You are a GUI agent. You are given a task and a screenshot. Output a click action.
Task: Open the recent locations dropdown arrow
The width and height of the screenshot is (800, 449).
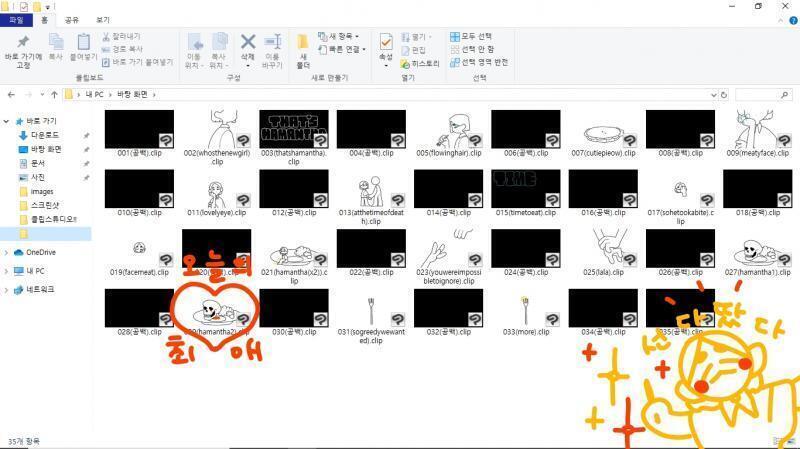pyautogui.click(x=42, y=95)
